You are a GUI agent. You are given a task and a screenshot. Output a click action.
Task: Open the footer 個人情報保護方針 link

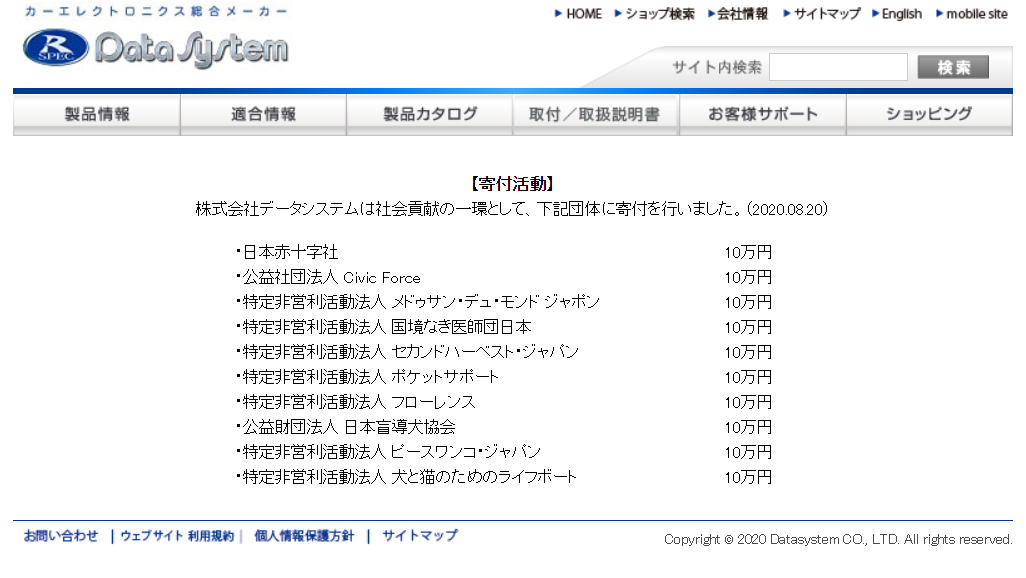(x=304, y=536)
